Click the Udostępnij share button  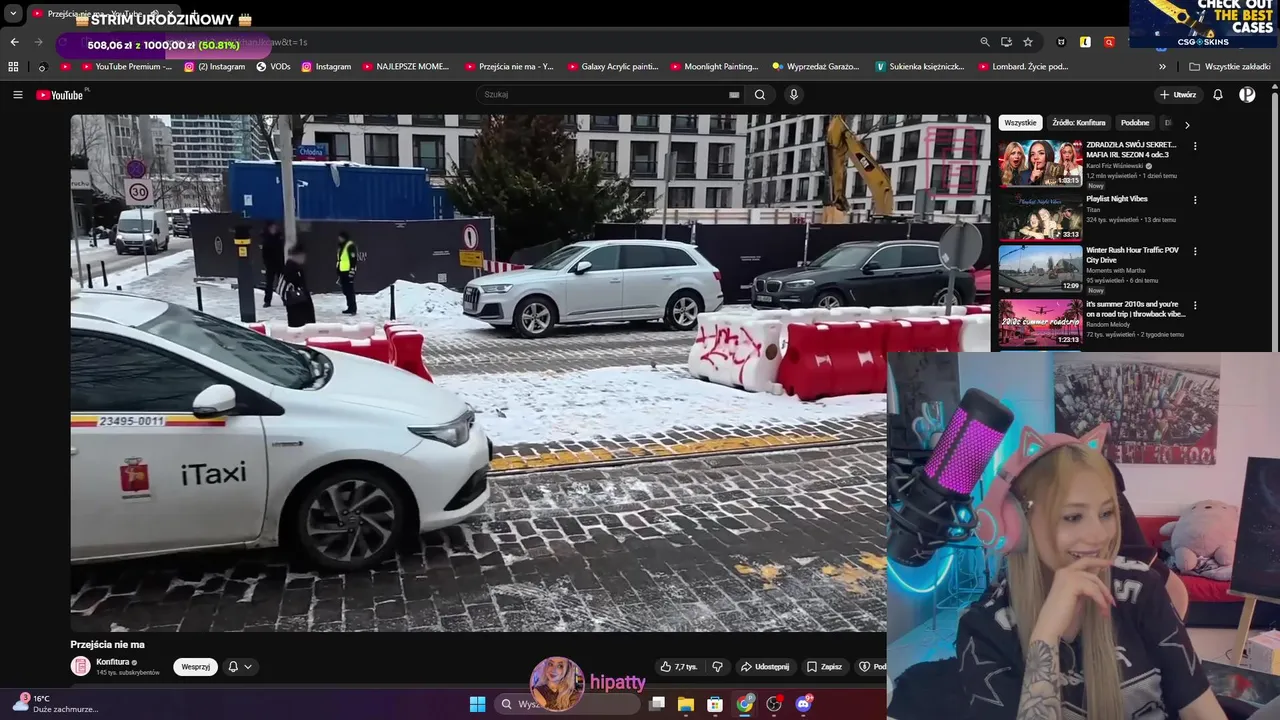764,667
